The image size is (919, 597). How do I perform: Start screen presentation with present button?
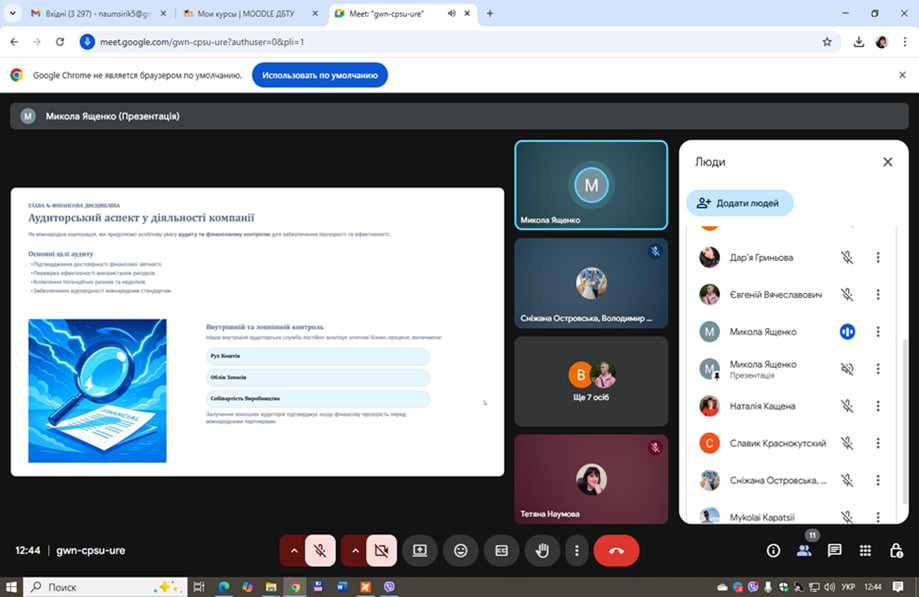coord(419,550)
